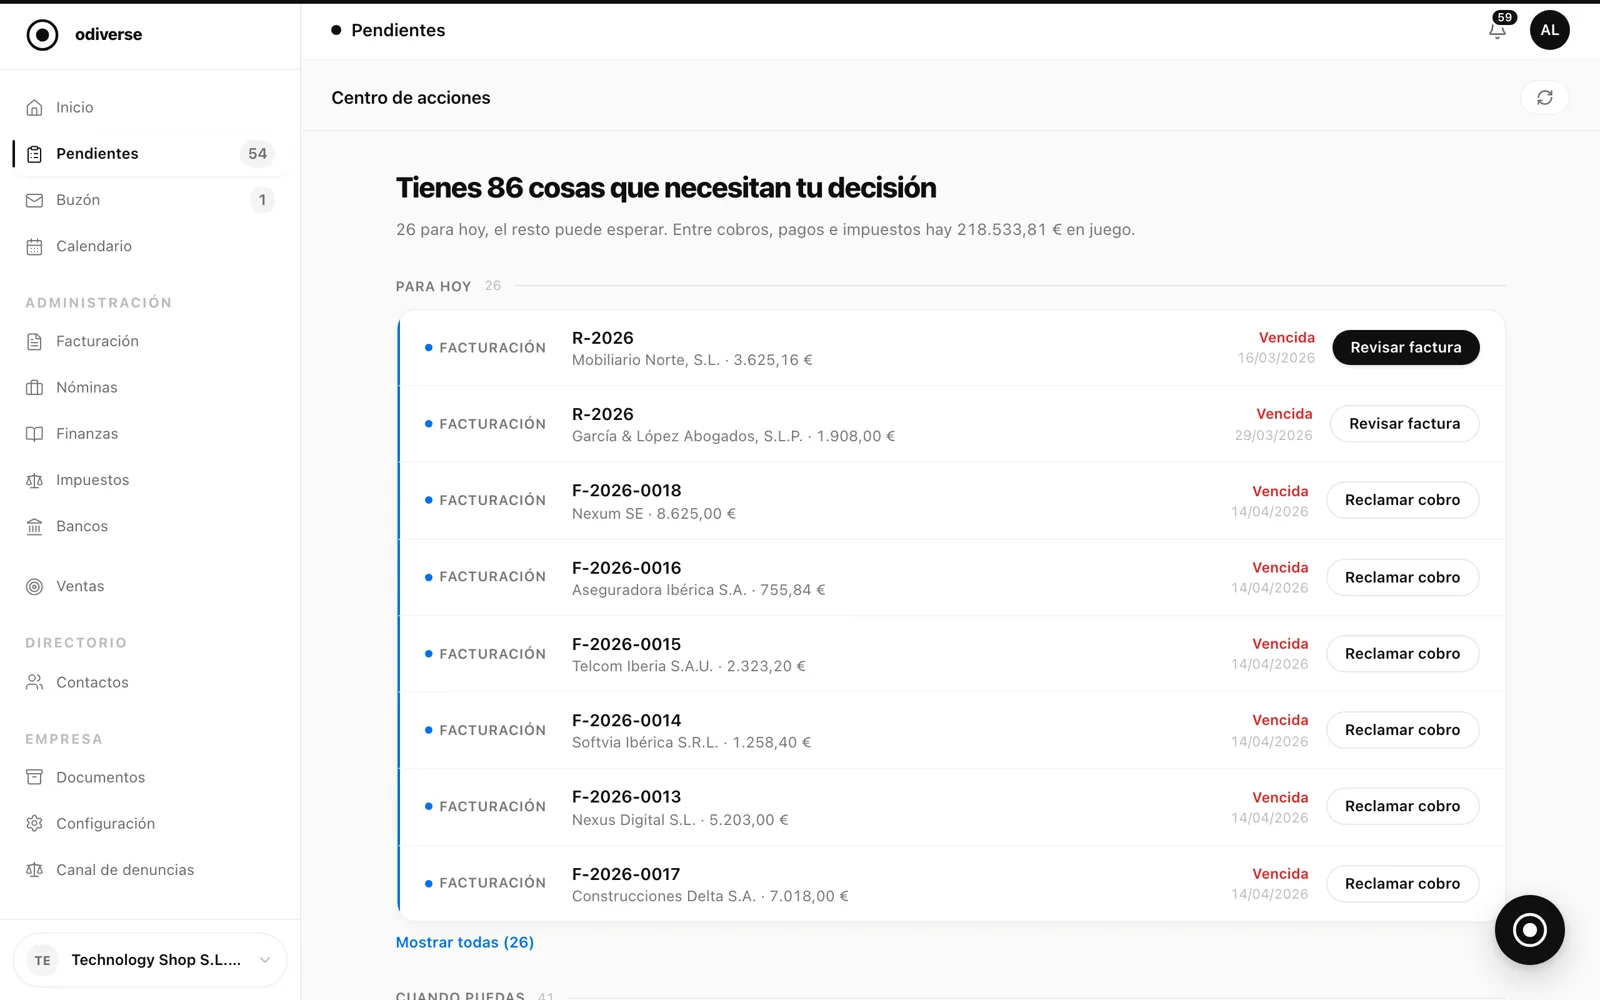Click the Contactos people icon
This screenshot has height=1000, width=1600.
34,682
